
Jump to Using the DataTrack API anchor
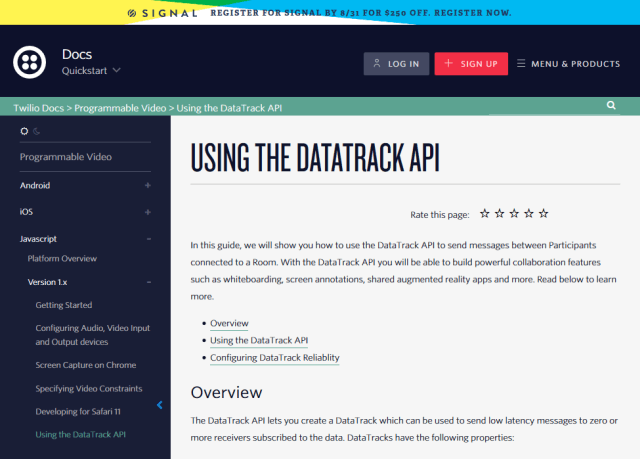259,341
